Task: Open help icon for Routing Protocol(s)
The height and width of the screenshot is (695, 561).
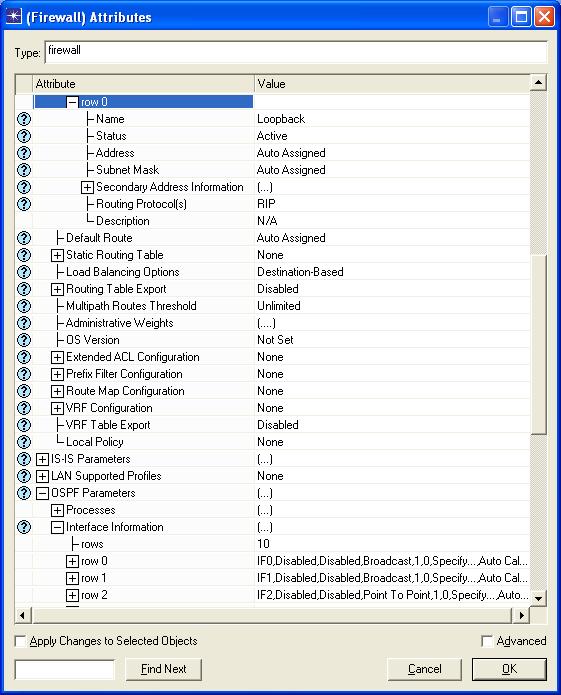Action: 24,204
